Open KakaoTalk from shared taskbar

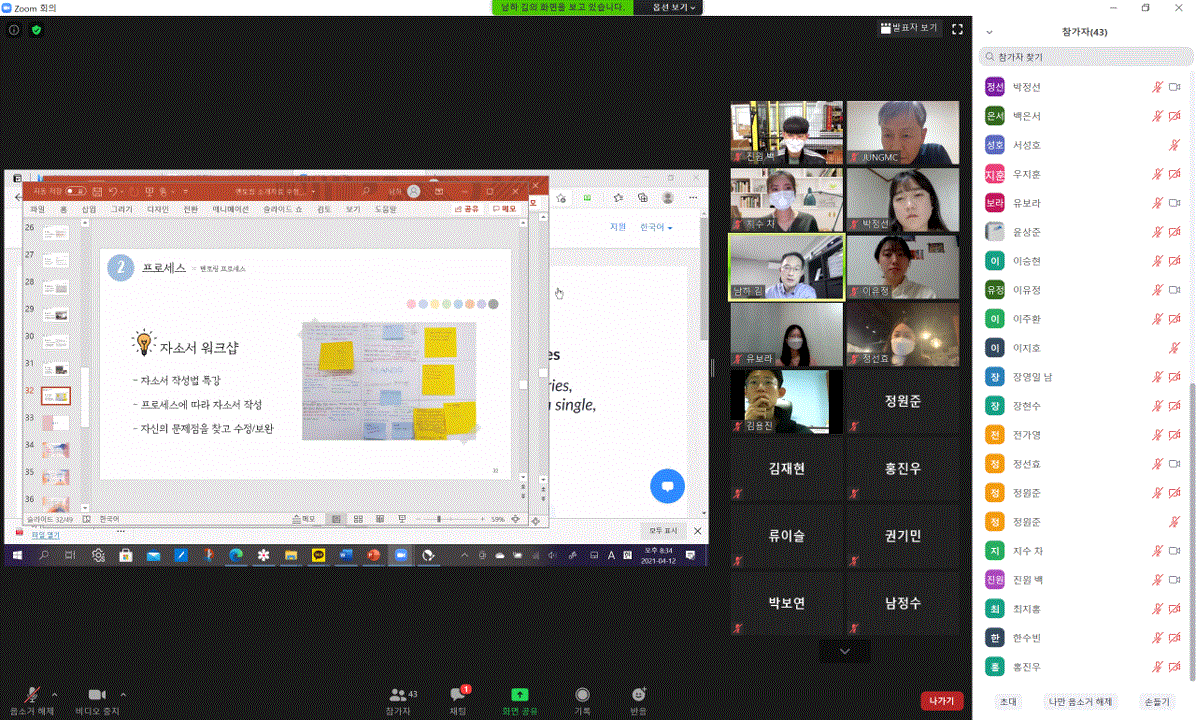(x=318, y=555)
